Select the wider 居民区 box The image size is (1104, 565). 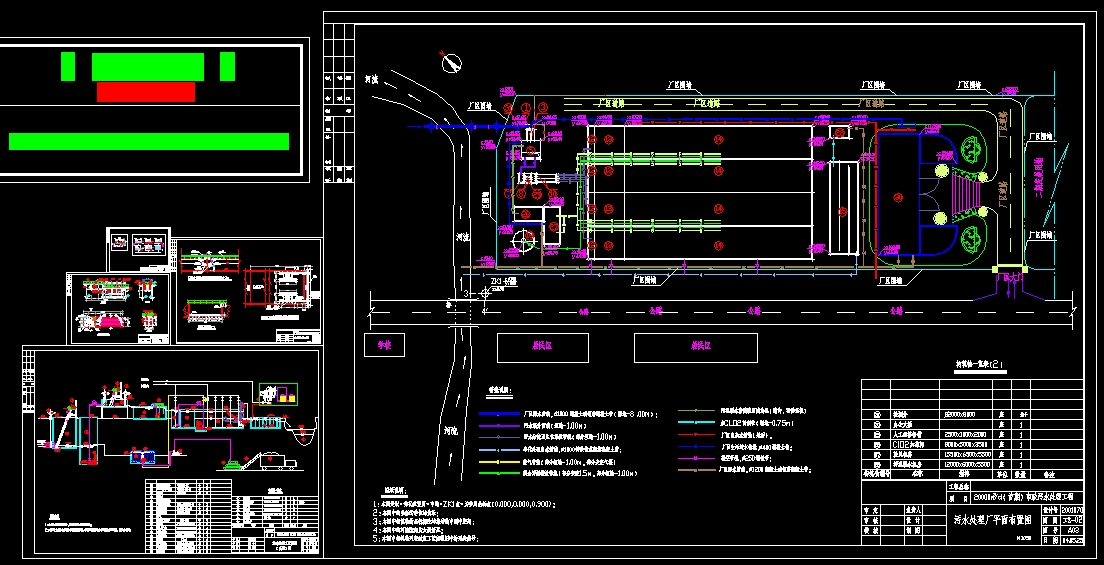pyautogui.click(x=696, y=347)
